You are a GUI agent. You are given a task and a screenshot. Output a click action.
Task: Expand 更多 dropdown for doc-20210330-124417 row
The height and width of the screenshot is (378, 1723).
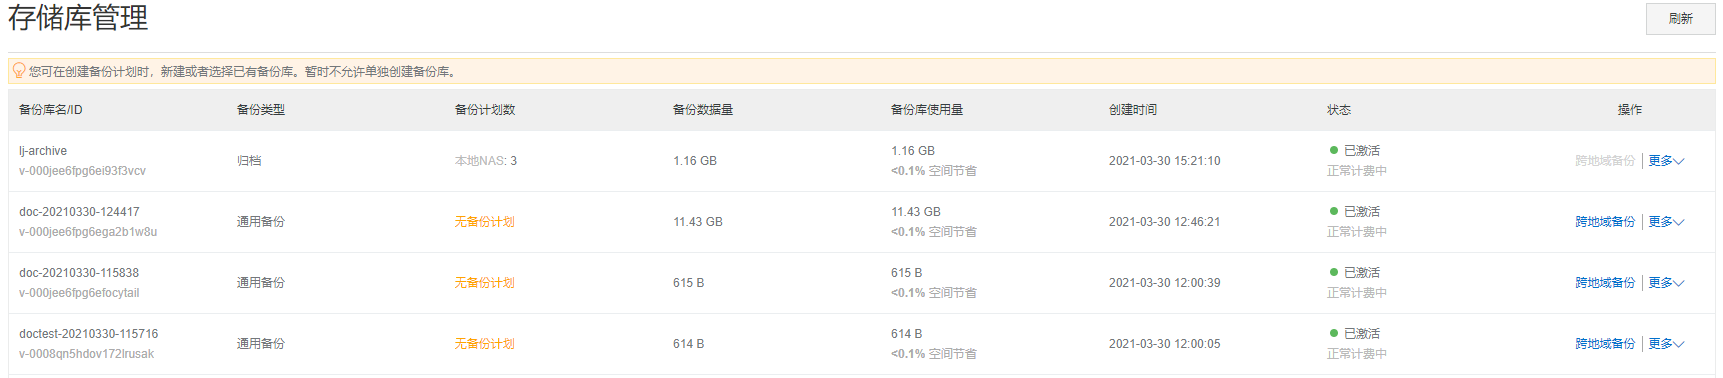[x=1666, y=222]
